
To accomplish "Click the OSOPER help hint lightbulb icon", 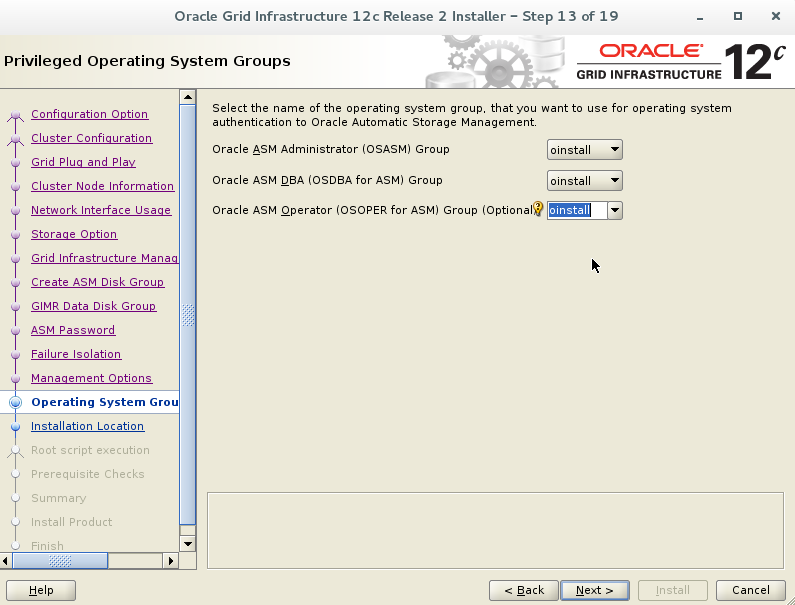I will click(538, 208).
